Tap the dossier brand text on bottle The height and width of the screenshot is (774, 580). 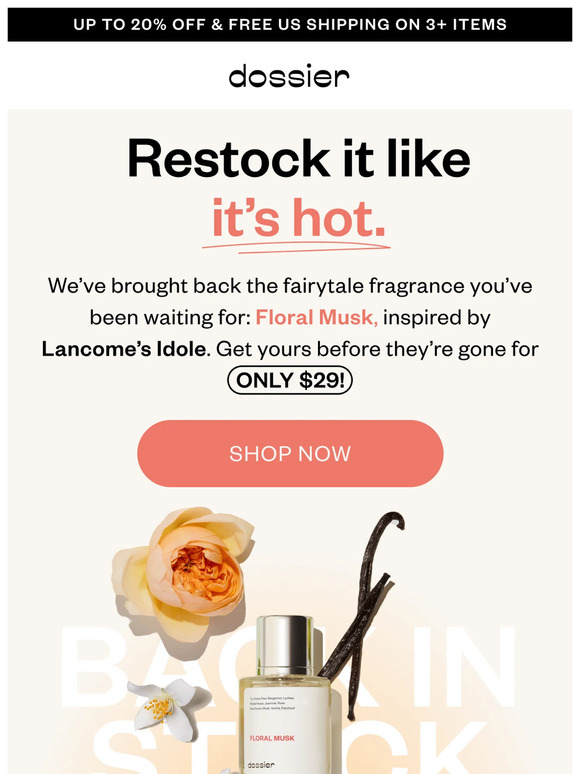261,765
